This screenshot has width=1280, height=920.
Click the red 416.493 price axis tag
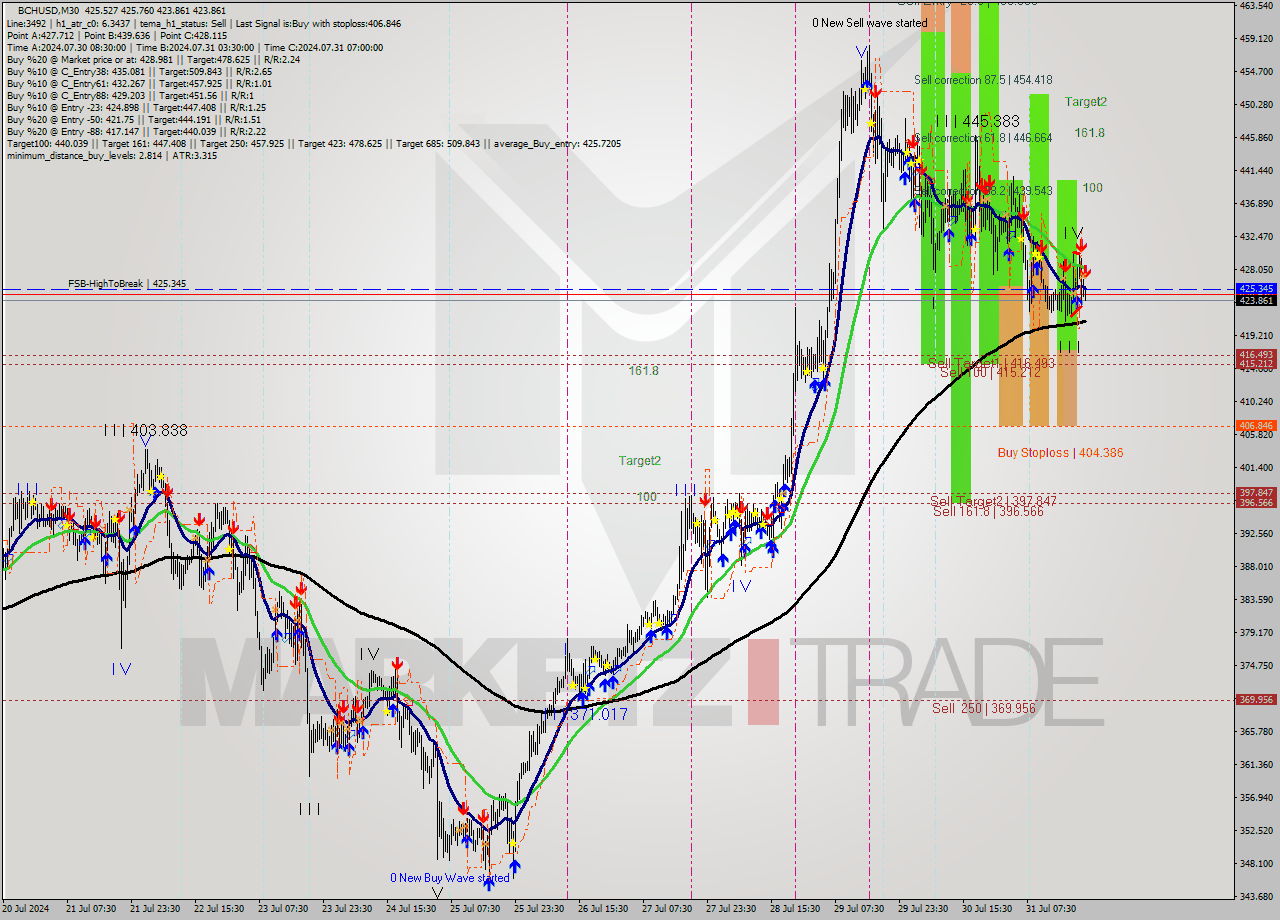coord(1255,355)
